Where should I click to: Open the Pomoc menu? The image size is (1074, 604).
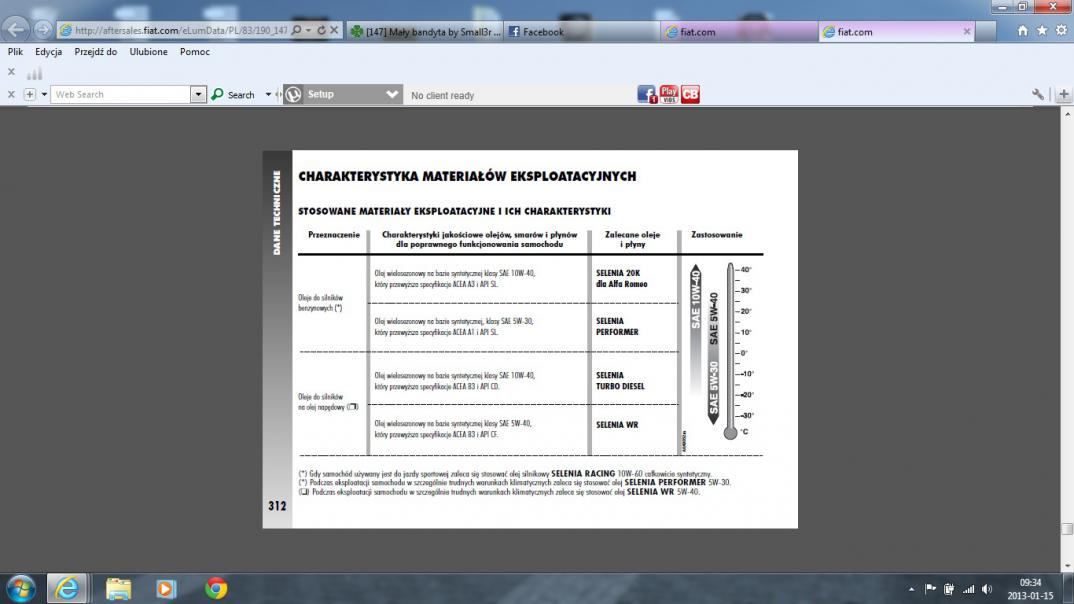195,52
